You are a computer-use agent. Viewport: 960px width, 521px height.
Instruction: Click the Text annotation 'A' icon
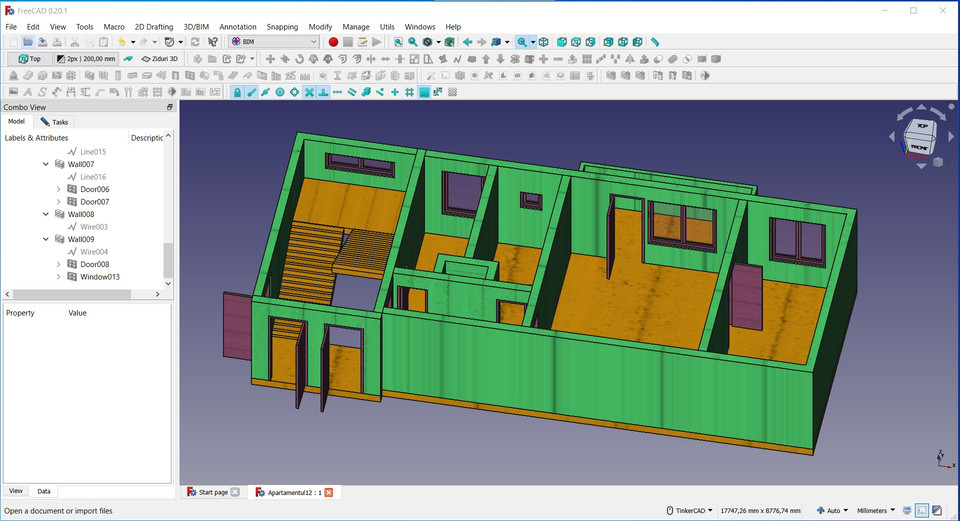click(28, 92)
